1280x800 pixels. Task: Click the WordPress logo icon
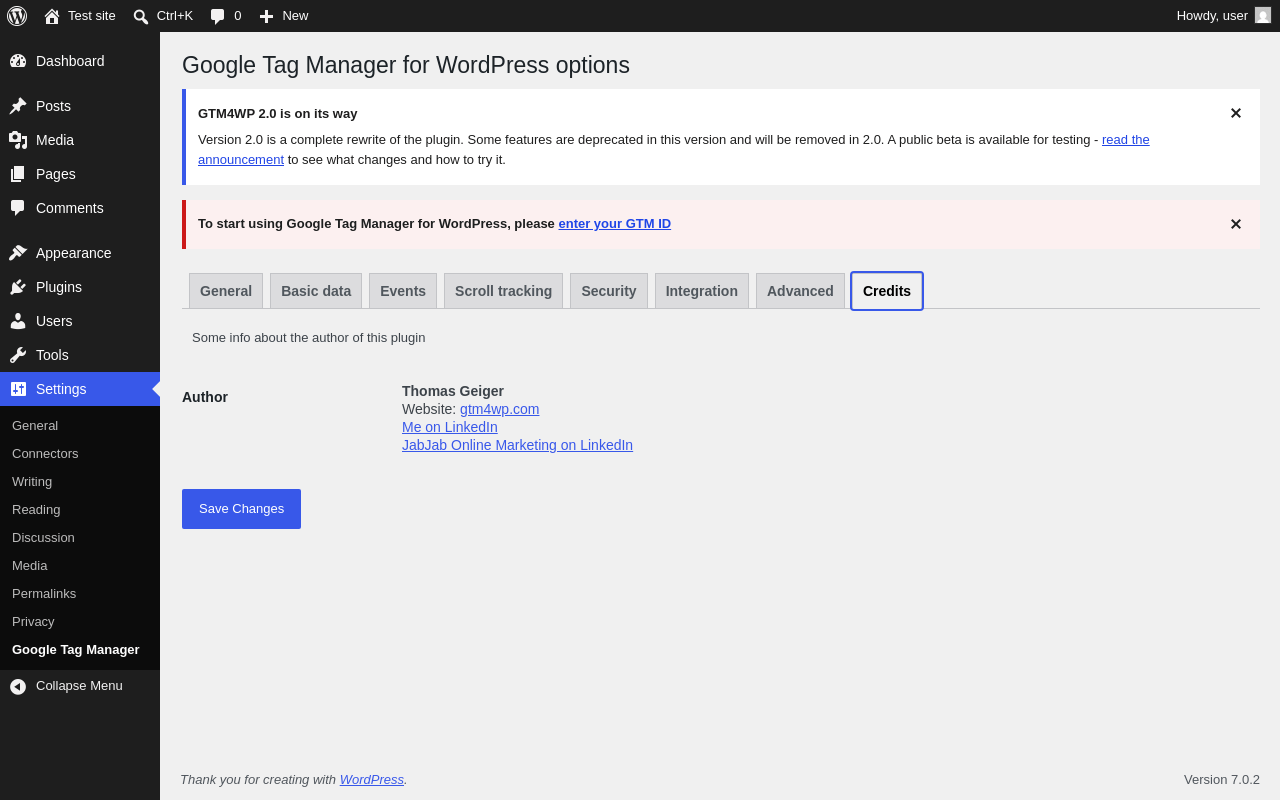click(x=17, y=16)
